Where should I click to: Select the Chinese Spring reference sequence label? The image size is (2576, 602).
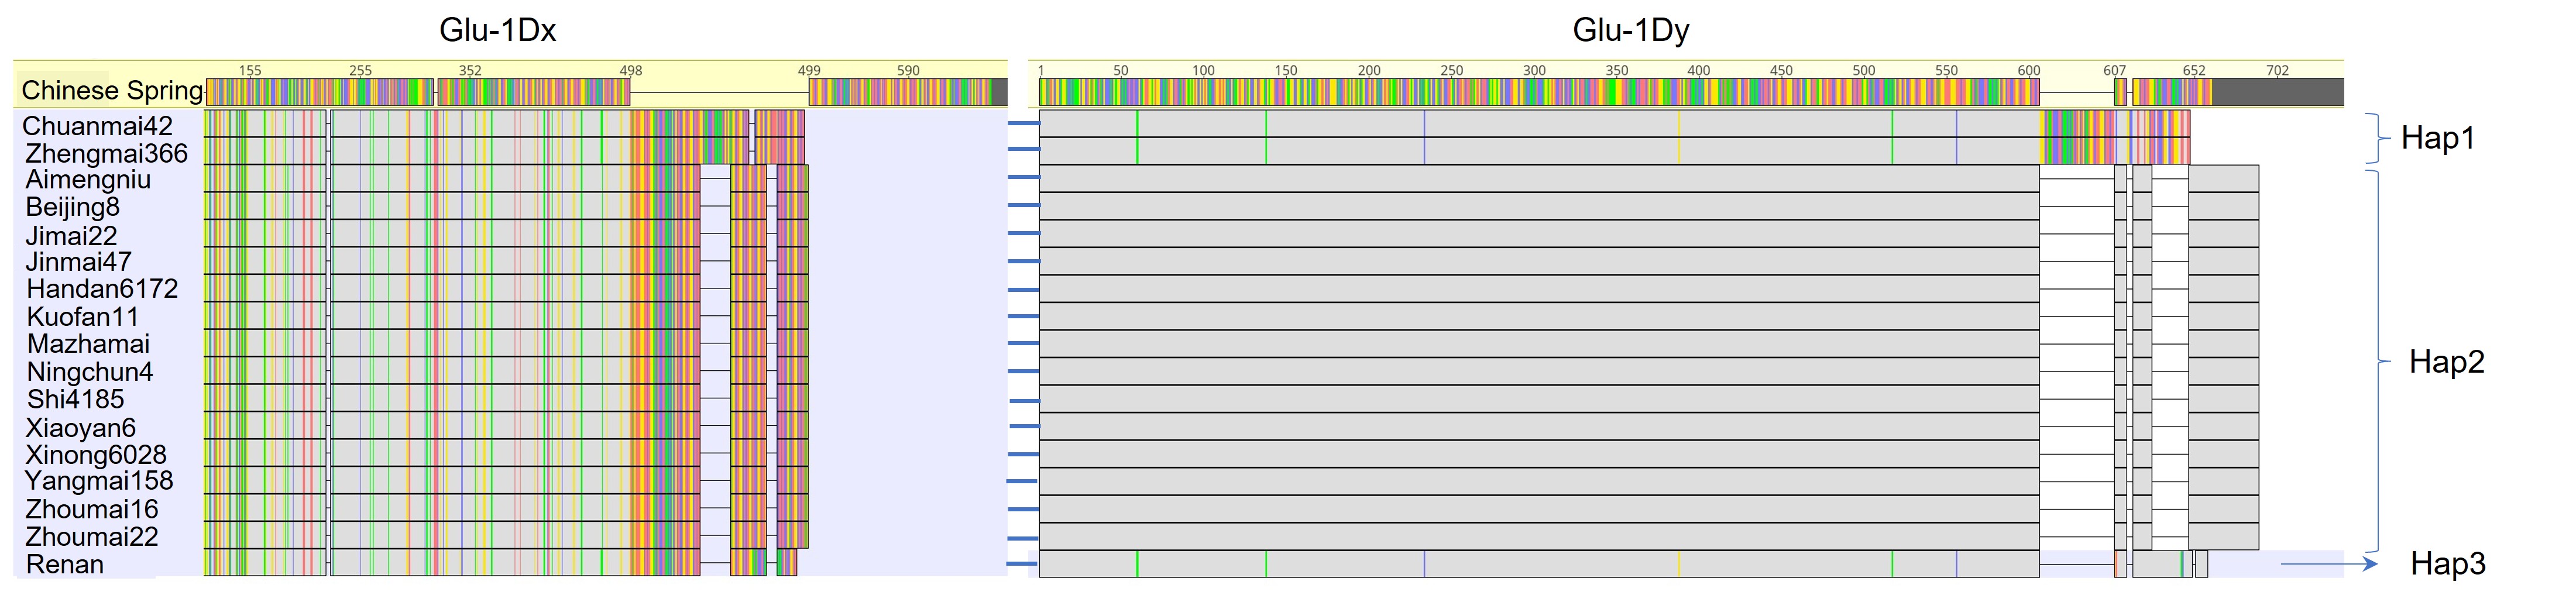112,91
